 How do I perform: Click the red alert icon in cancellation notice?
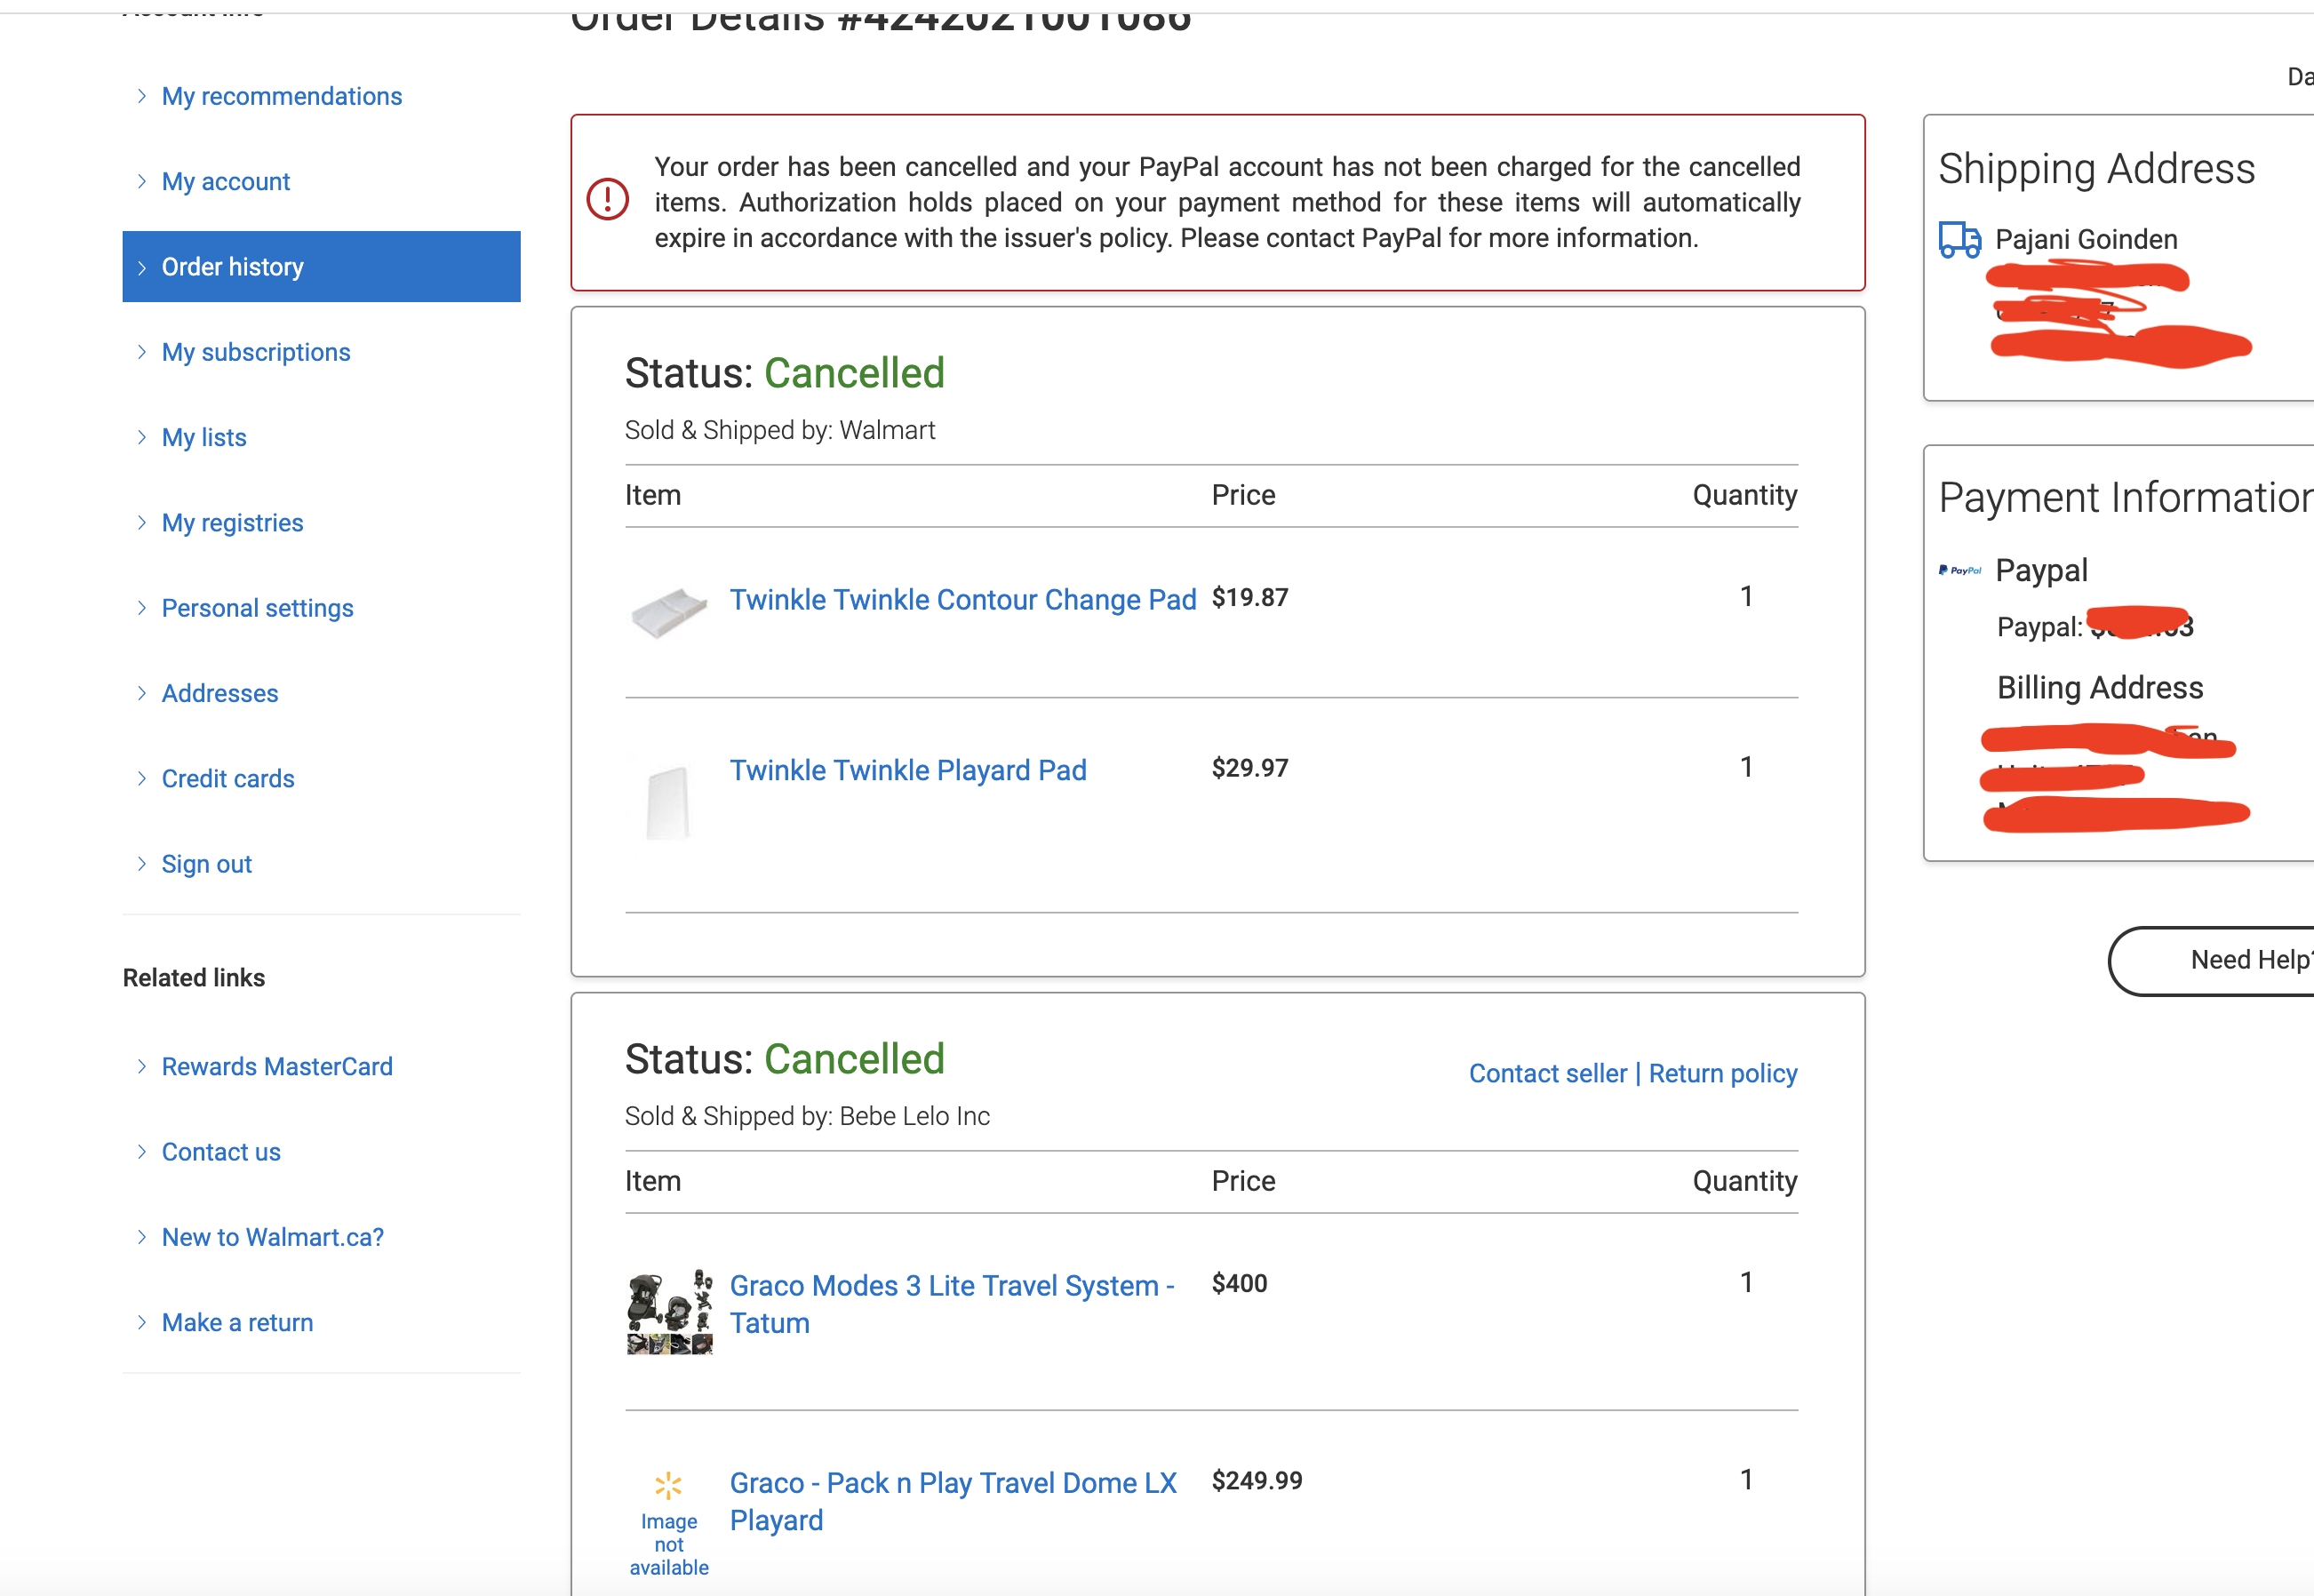[x=606, y=201]
